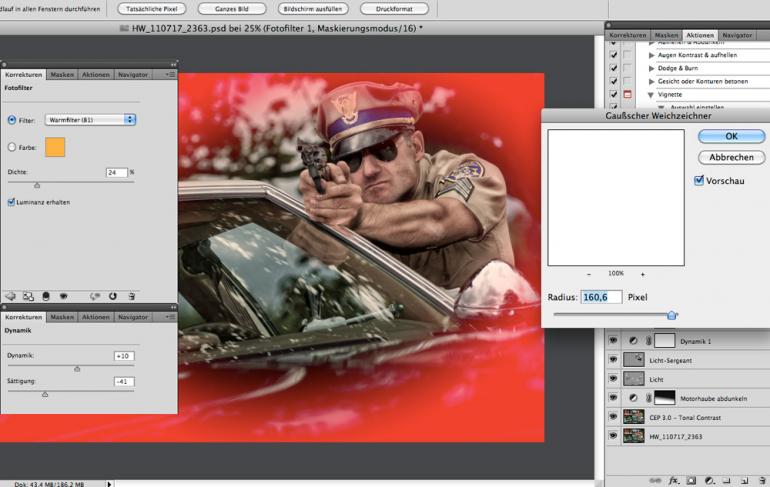This screenshot has width=770, height=487.
Task: Add a layer mask via bottom icon
Action: [691, 480]
